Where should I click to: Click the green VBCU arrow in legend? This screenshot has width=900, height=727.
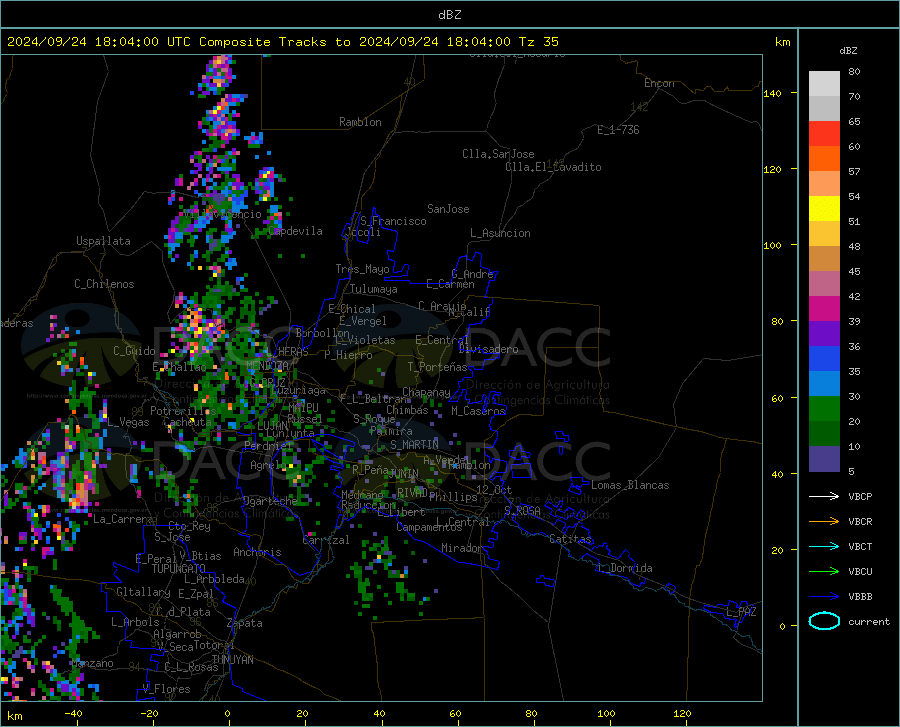click(824, 571)
